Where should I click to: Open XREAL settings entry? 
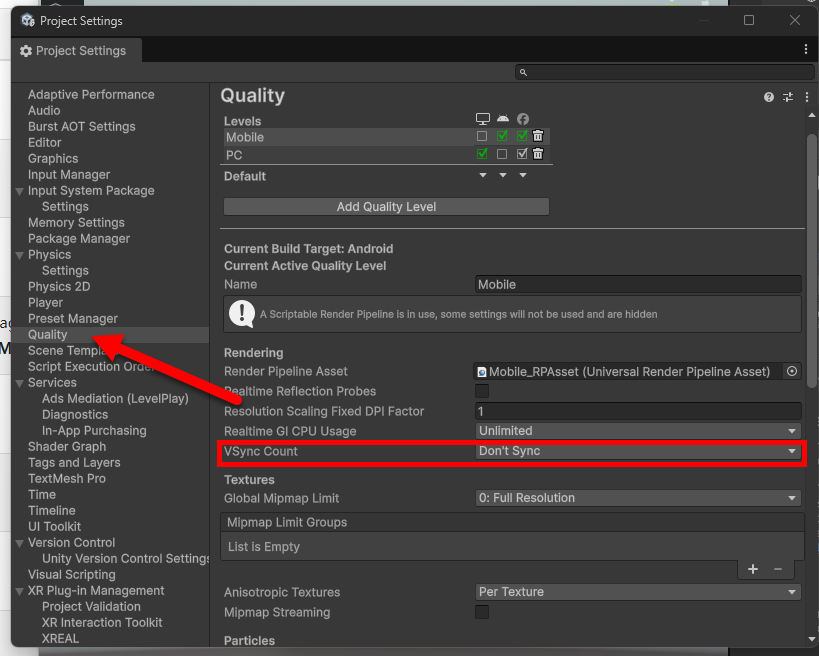(61, 638)
